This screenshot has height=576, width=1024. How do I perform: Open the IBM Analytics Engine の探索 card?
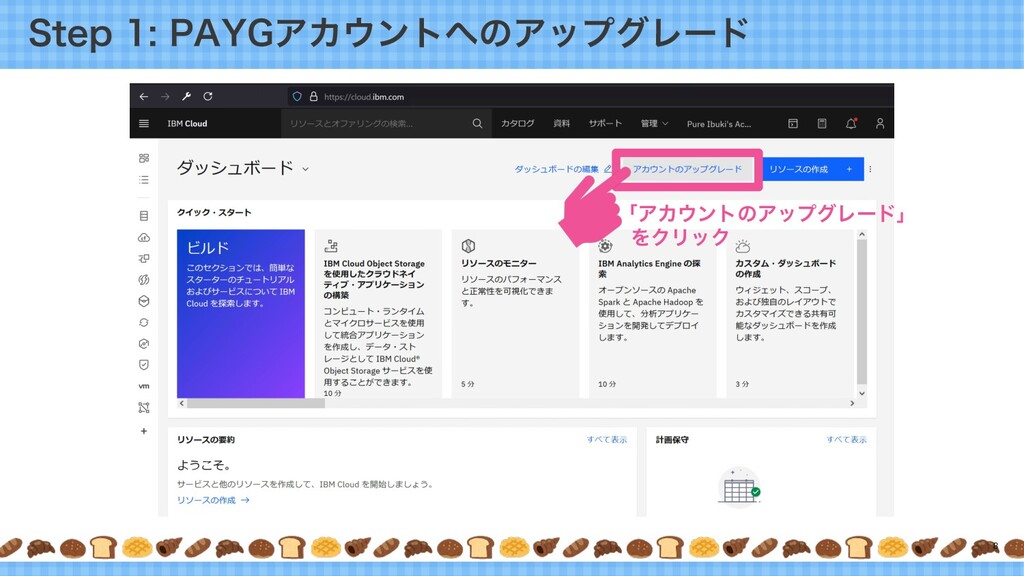(652, 313)
